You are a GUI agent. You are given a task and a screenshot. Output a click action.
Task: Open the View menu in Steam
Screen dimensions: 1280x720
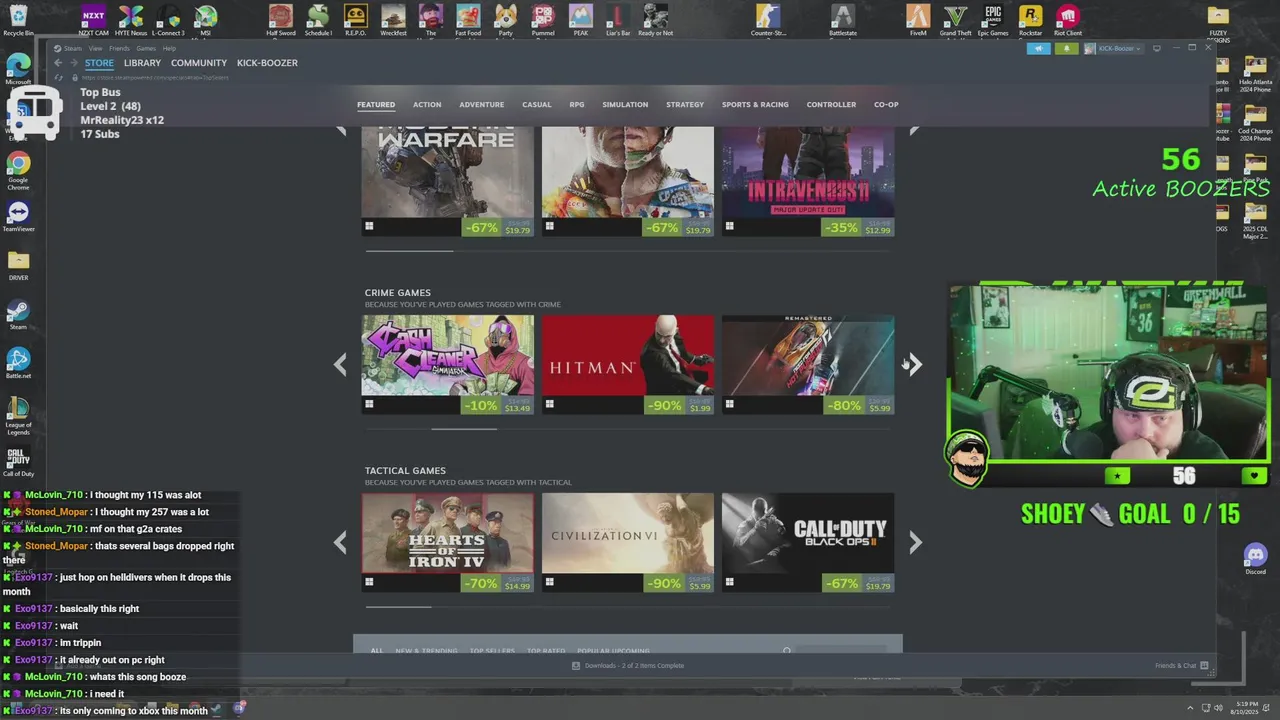(95, 48)
